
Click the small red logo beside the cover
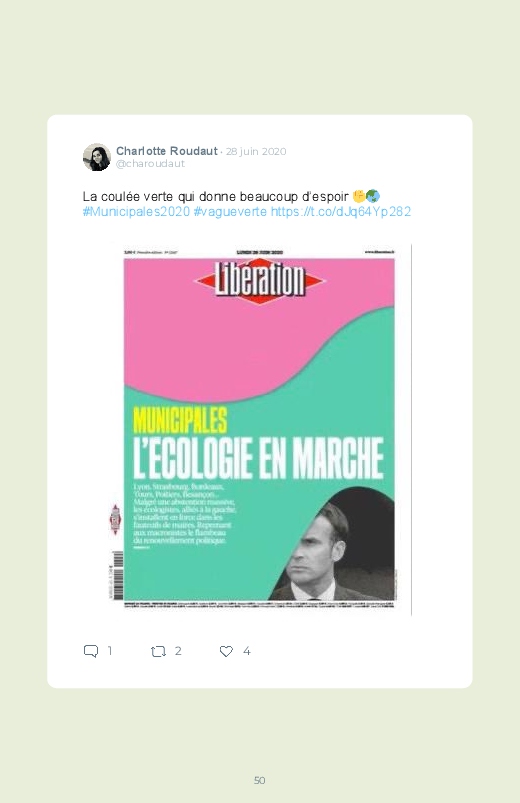pyautogui.click(x=115, y=519)
